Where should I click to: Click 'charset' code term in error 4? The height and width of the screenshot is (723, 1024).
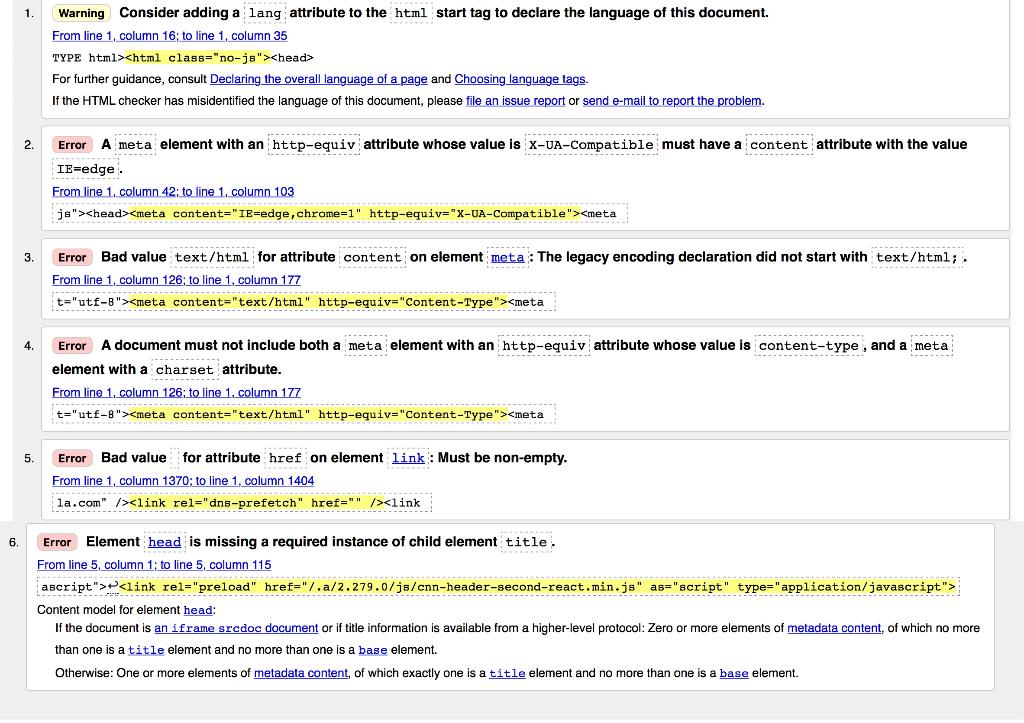point(185,370)
